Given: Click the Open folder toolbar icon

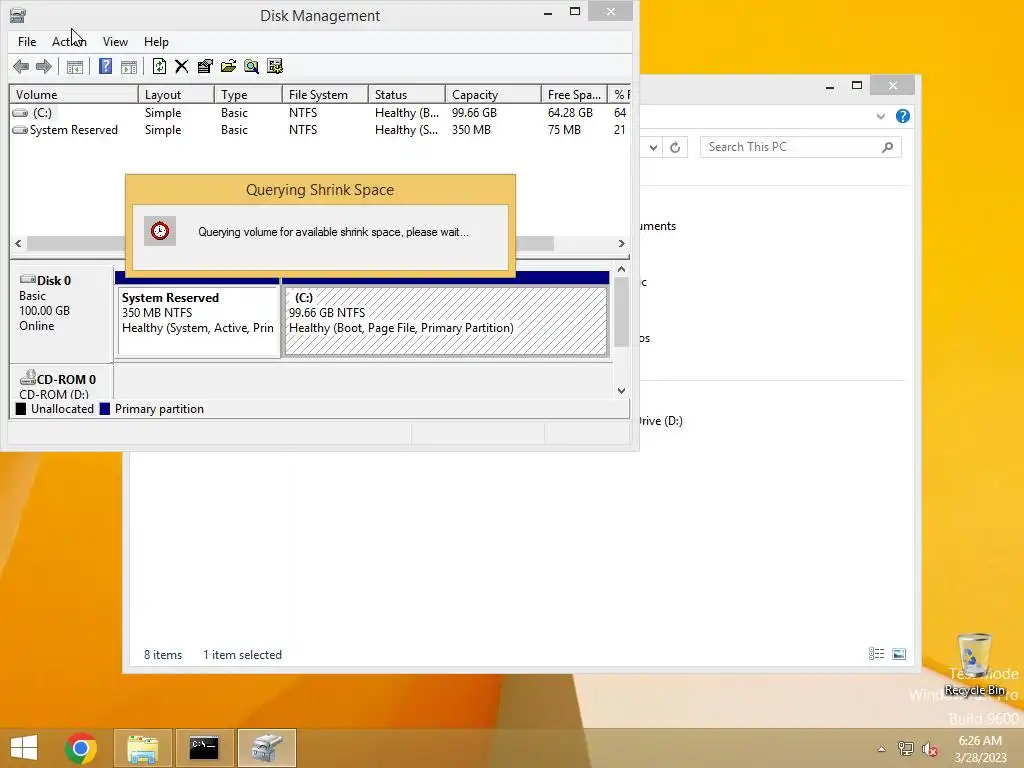Looking at the screenshot, I should pyautogui.click(x=229, y=66).
